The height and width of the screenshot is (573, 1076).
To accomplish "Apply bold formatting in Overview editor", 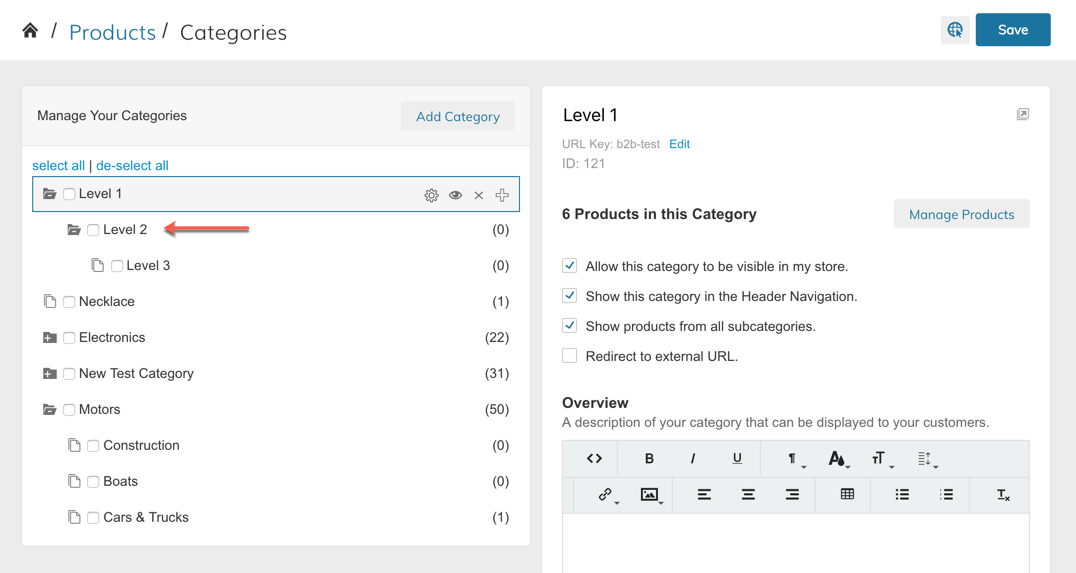I will pyautogui.click(x=649, y=459).
